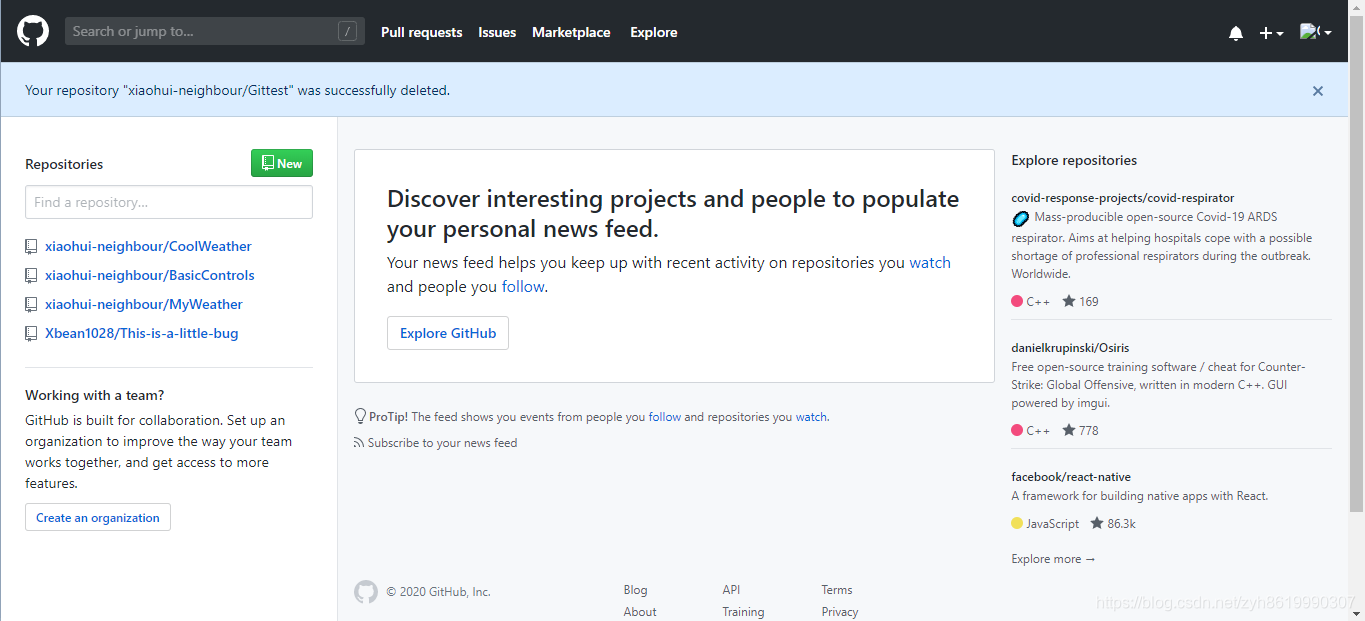Open the user avatar profile menu
The height and width of the screenshot is (621, 1365).
tap(1315, 32)
